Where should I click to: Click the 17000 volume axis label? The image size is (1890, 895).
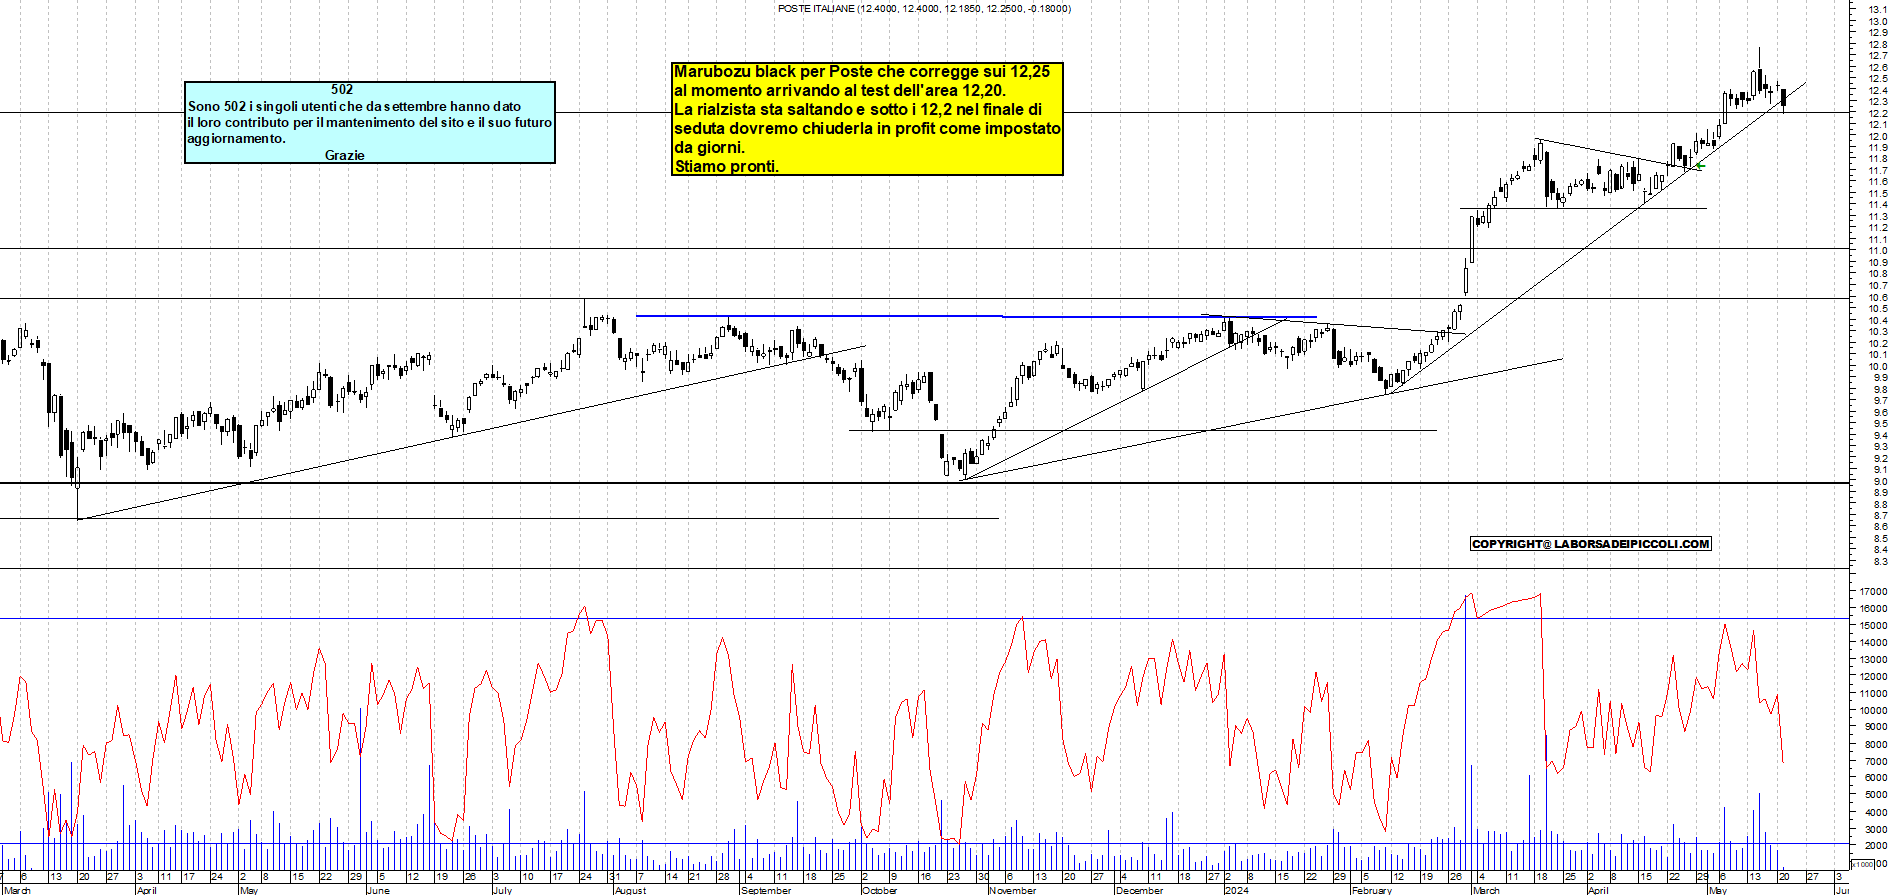point(1873,591)
